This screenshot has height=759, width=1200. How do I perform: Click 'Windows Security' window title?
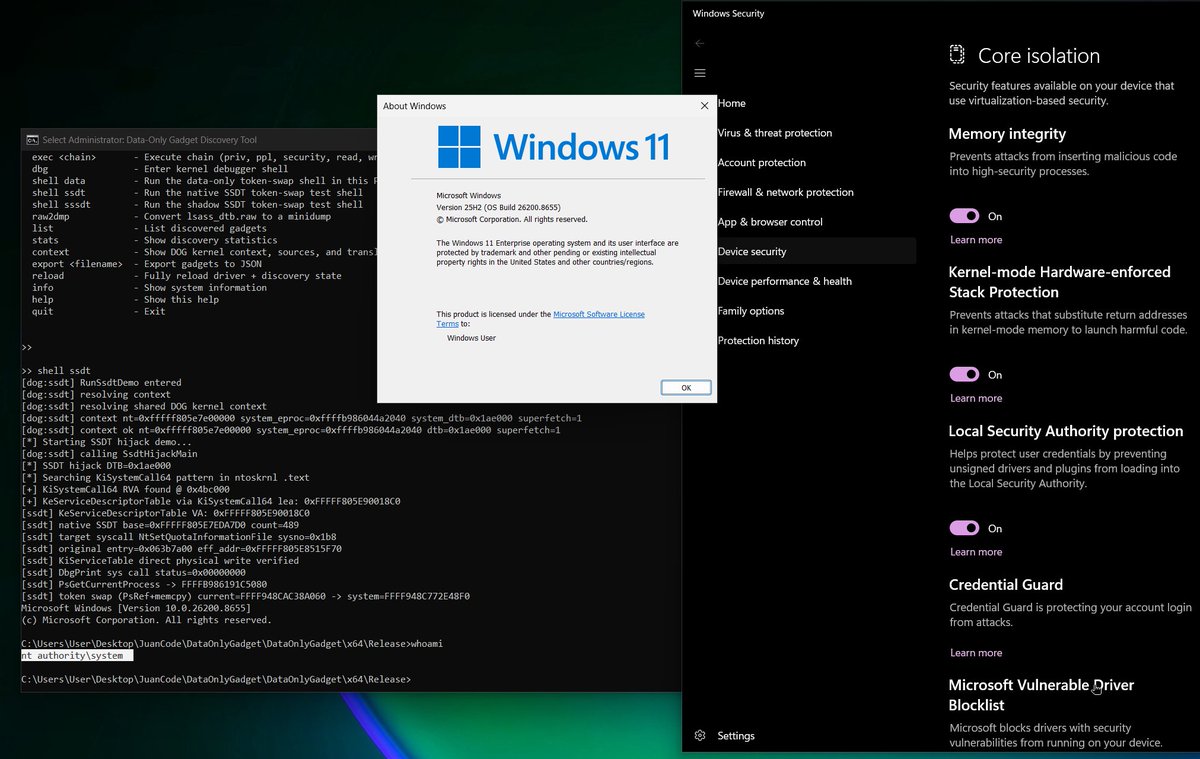pos(728,13)
